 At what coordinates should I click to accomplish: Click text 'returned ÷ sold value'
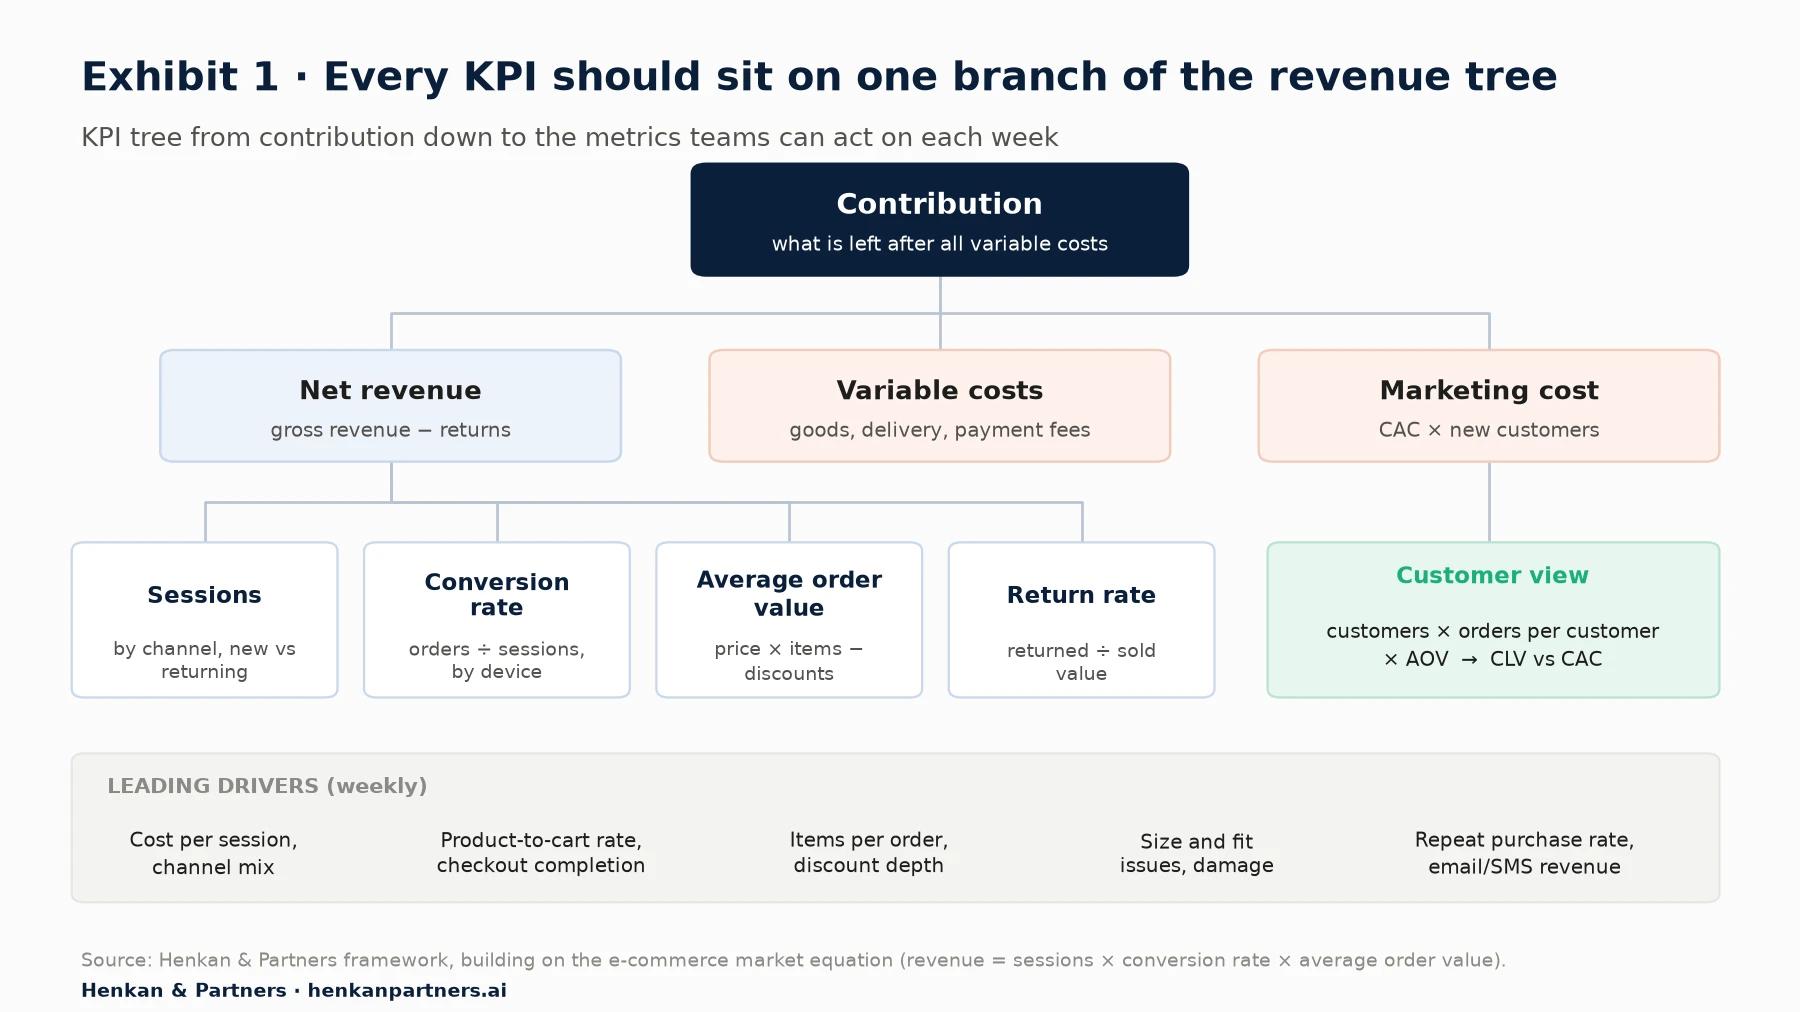[x=1081, y=662]
